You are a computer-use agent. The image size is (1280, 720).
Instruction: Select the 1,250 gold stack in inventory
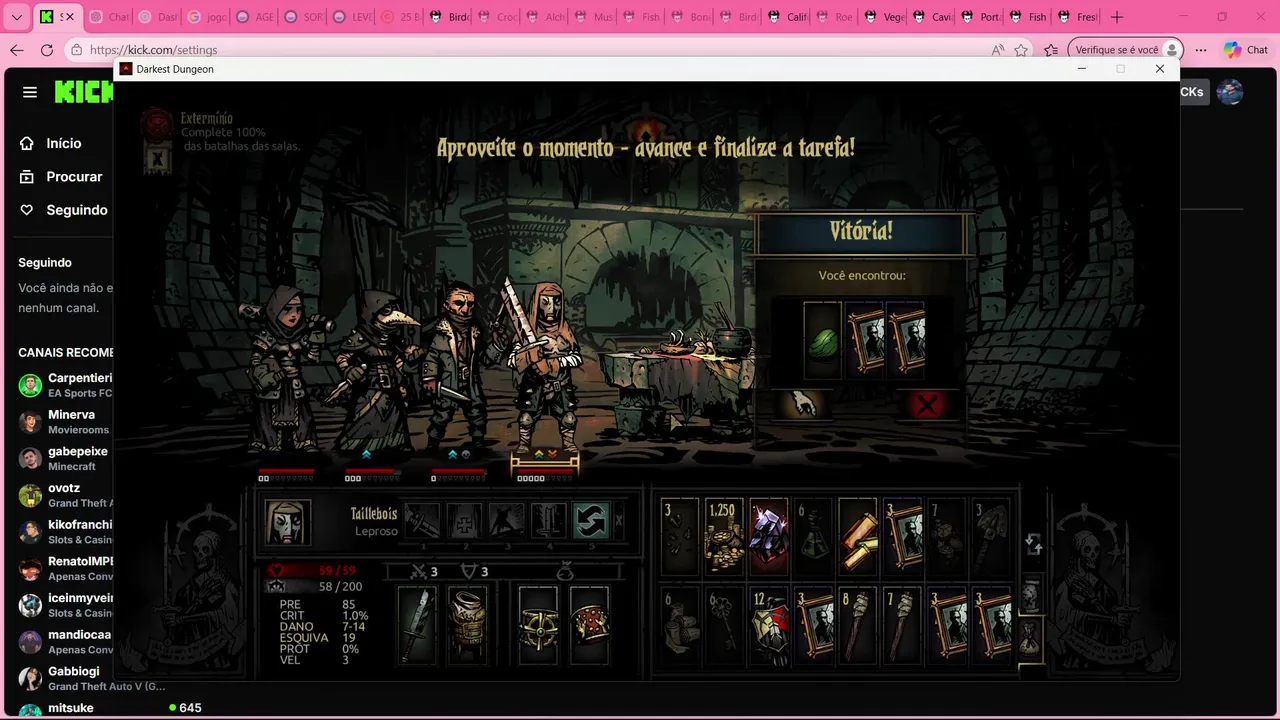click(725, 537)
